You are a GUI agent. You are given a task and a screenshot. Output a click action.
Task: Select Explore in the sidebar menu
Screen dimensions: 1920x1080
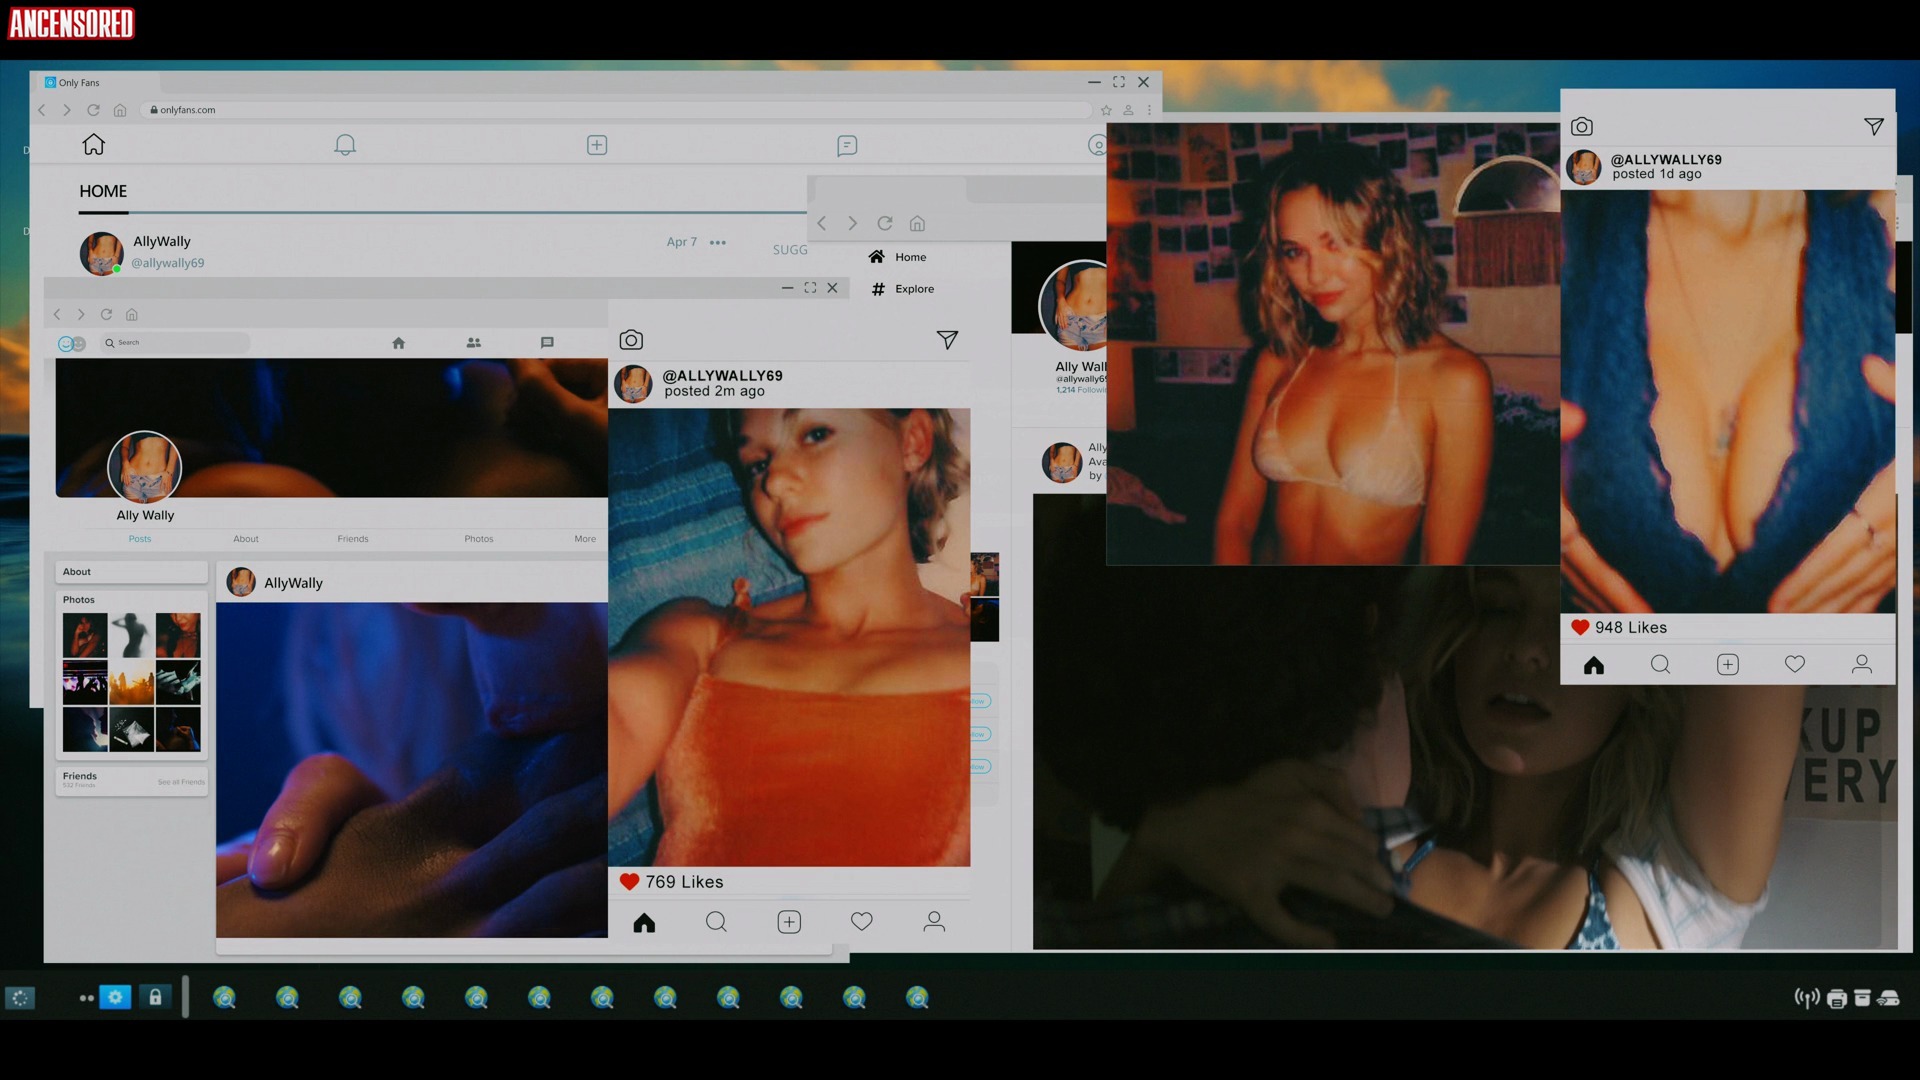click(913, 289)
